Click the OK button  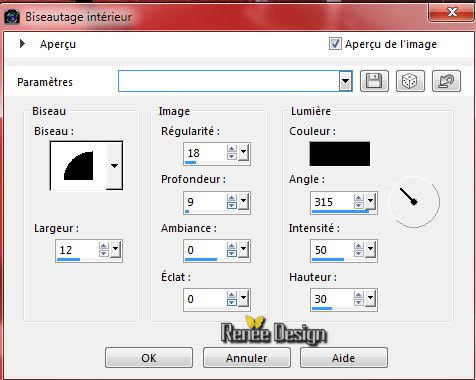[149, 358]
